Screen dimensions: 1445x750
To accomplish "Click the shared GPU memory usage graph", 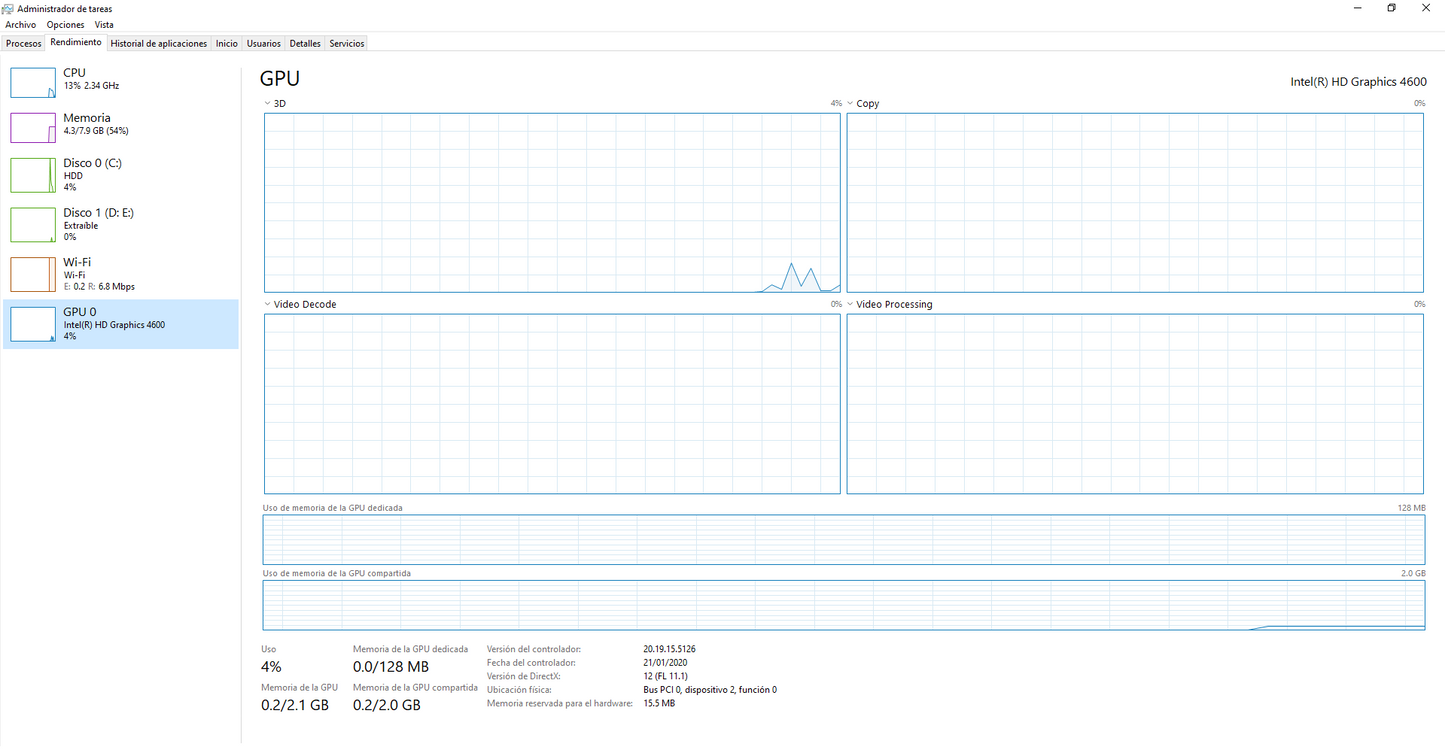I will [x=843, y=606].
